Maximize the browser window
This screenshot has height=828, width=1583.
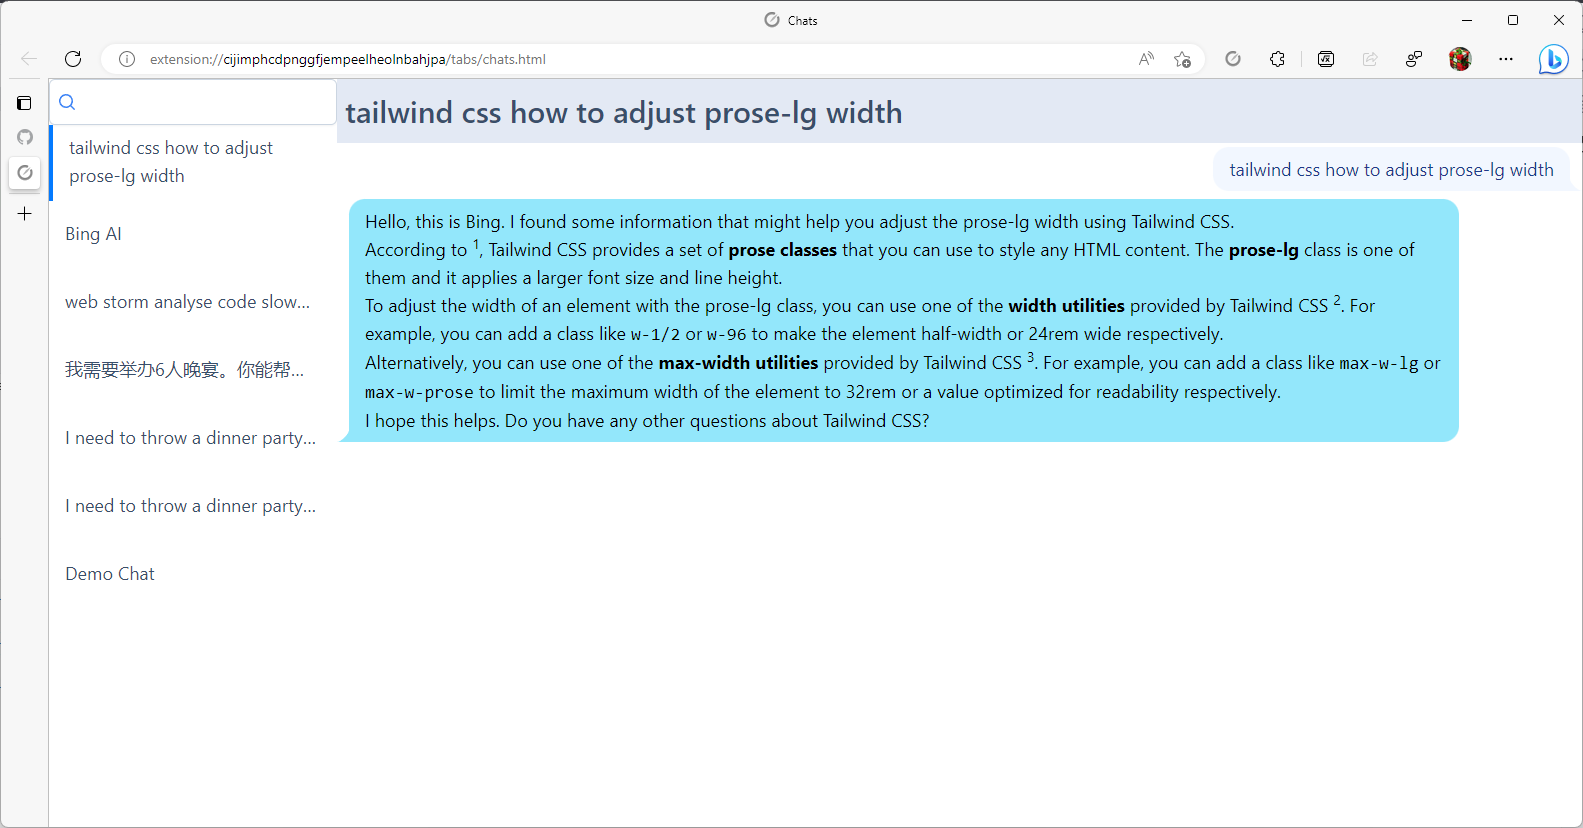pyautogui.click(x=1513, y=20)
